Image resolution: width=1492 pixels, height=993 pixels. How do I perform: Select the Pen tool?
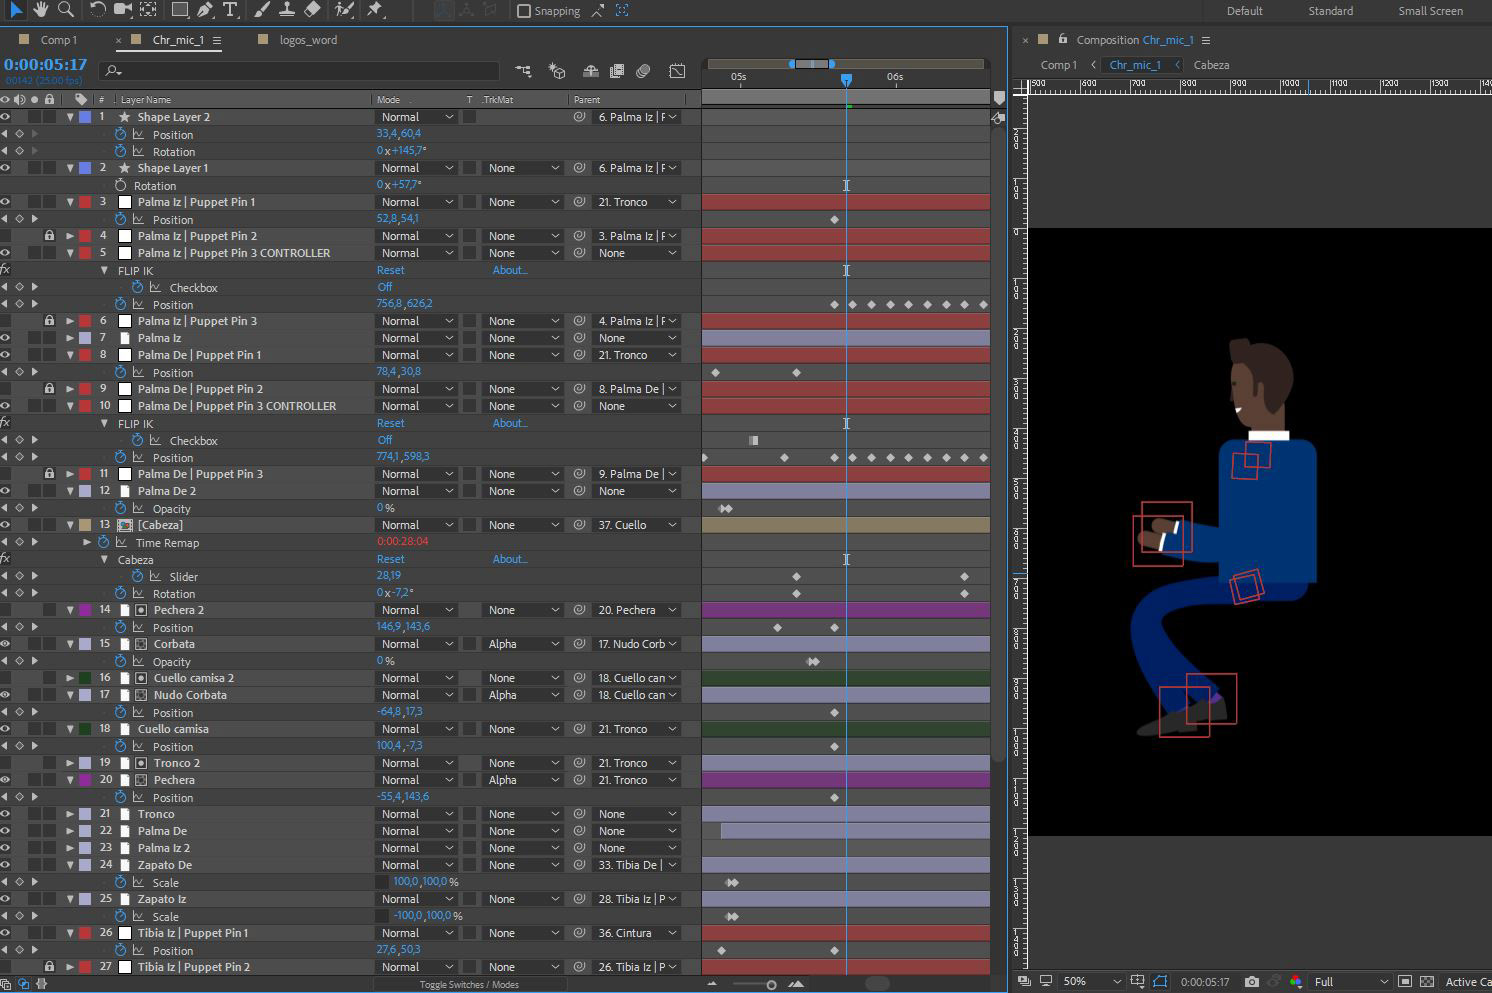(205, 10)
